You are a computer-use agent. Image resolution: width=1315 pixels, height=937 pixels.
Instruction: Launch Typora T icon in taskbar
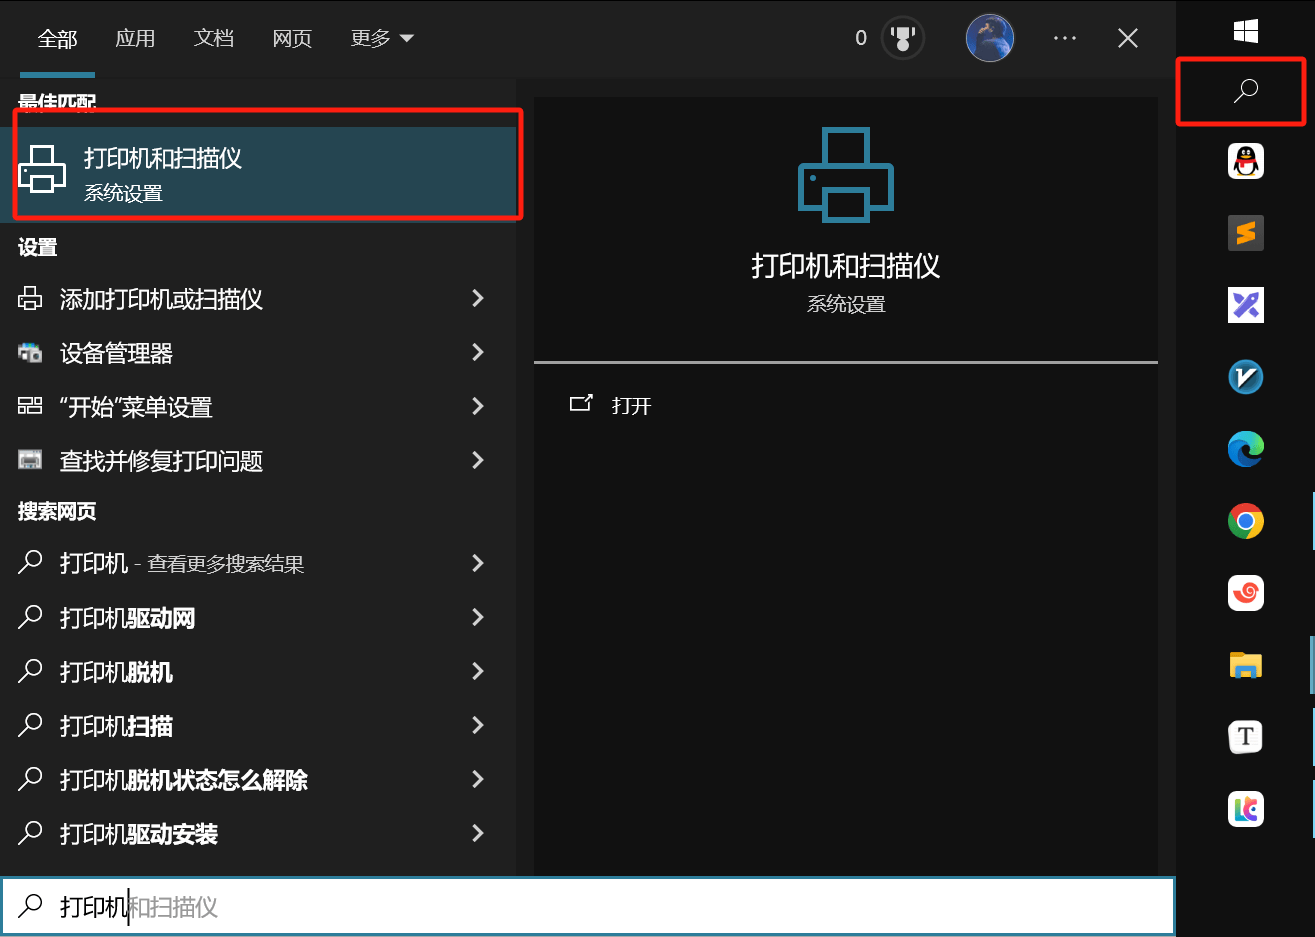1245,737
